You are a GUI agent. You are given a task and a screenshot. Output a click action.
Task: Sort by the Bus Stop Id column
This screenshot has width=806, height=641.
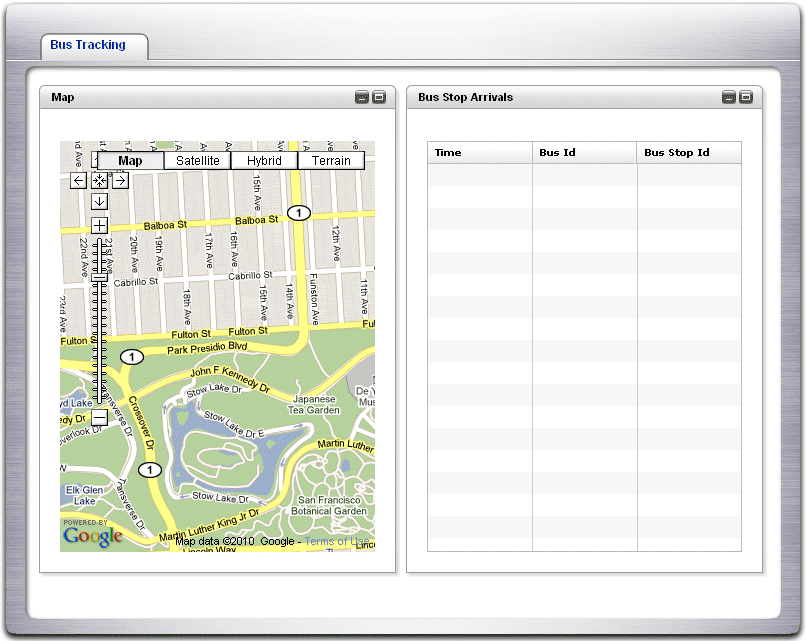tap(689, 153)
